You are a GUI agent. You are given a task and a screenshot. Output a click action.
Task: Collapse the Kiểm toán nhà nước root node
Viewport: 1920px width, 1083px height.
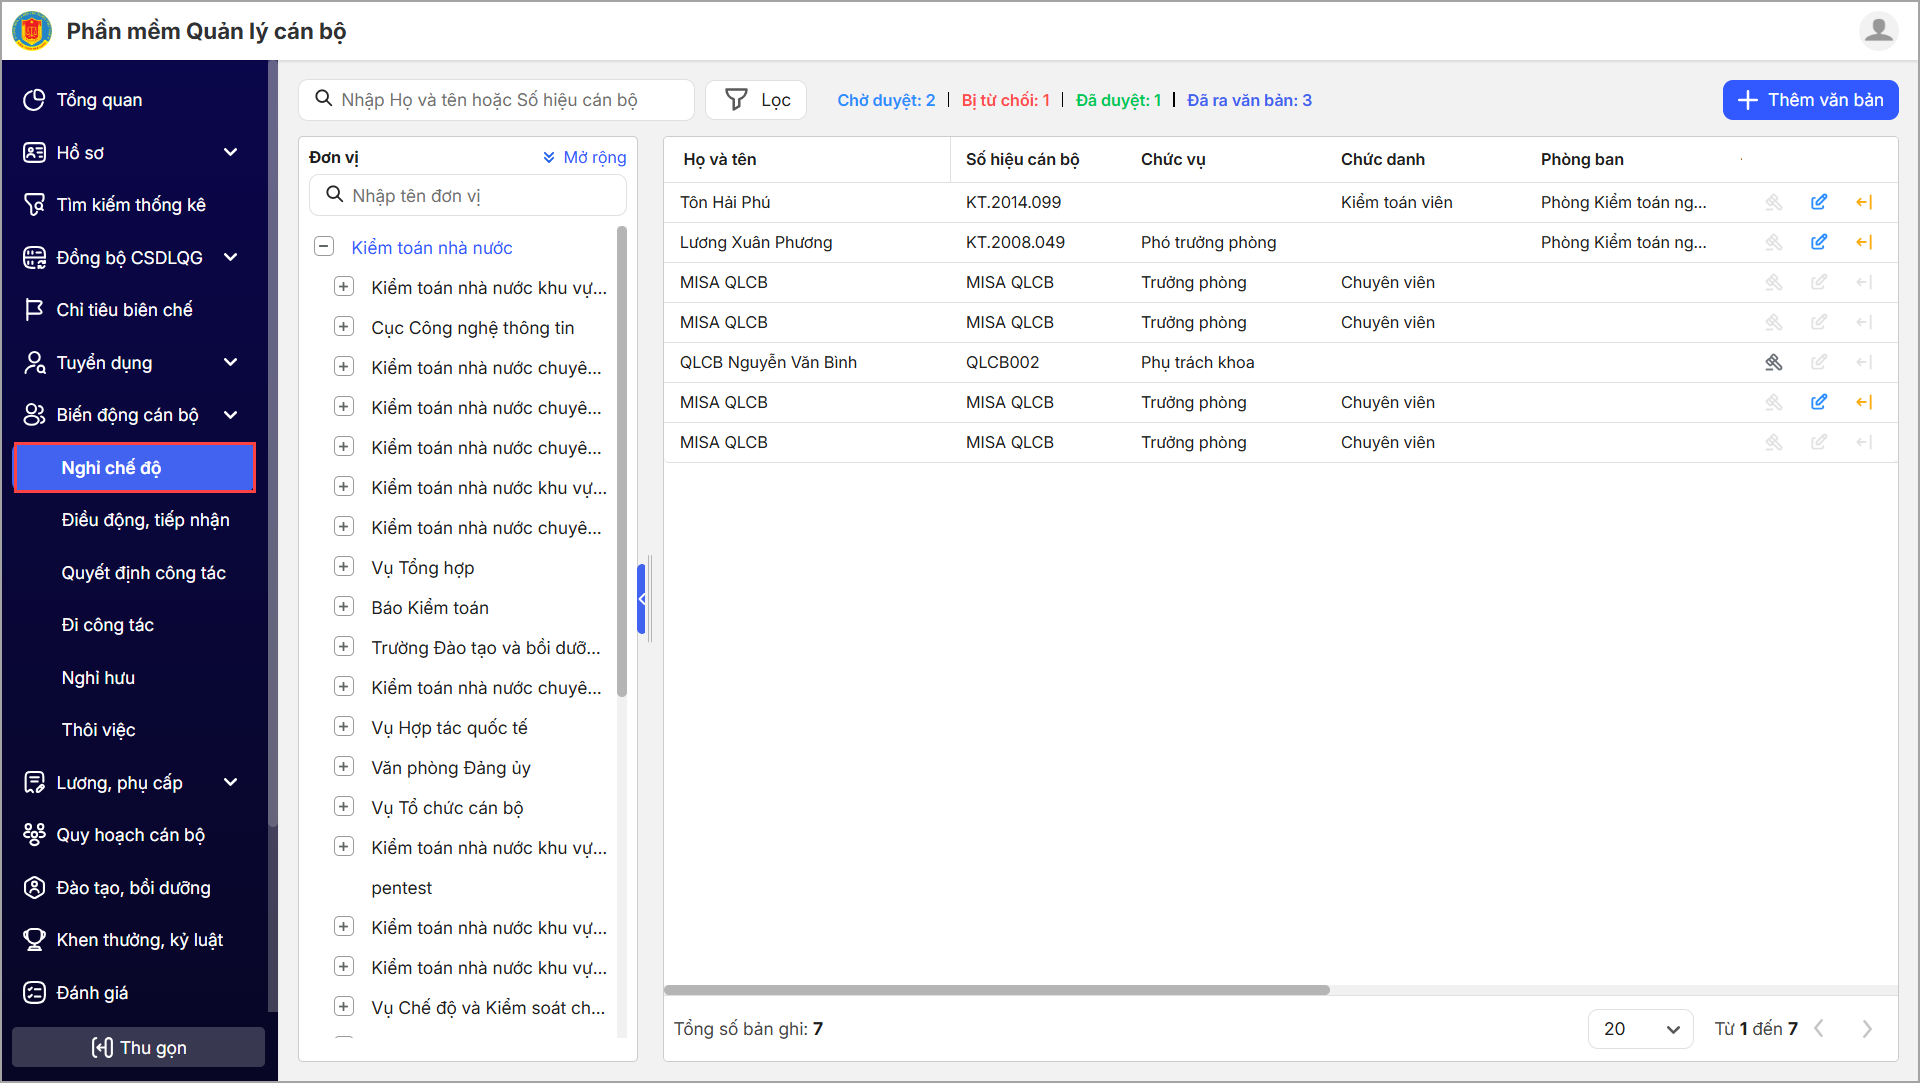pos(324,247)
